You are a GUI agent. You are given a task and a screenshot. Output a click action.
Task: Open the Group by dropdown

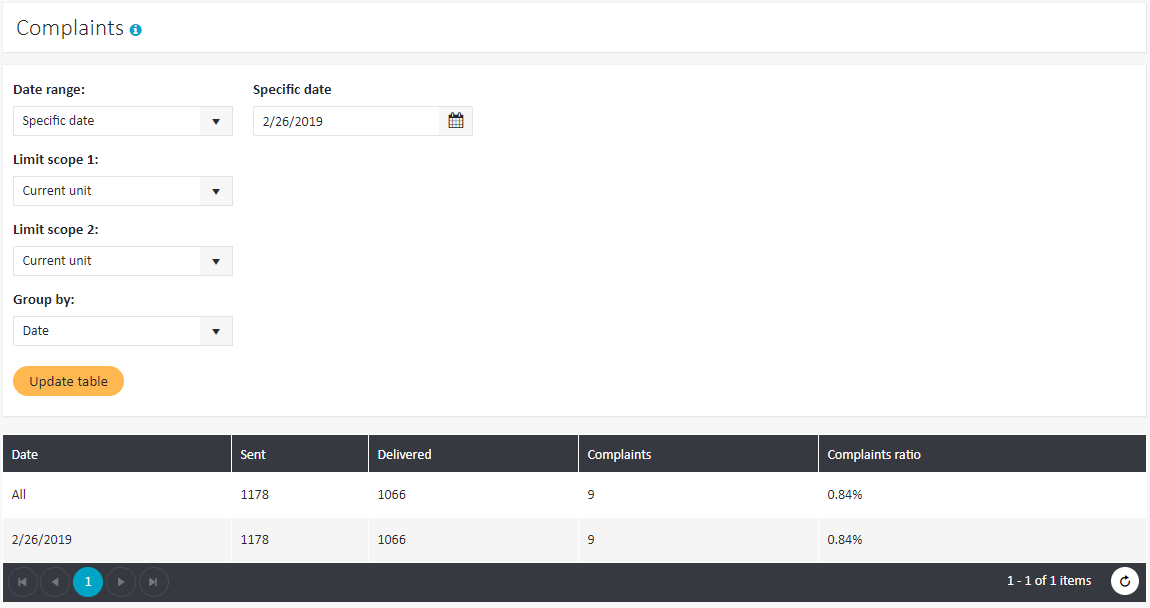coord(122,331)
